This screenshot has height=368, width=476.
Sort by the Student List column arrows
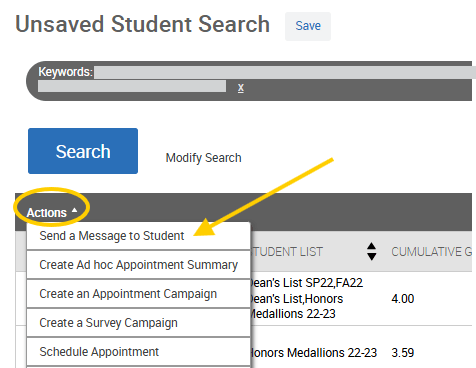[371, 251]
